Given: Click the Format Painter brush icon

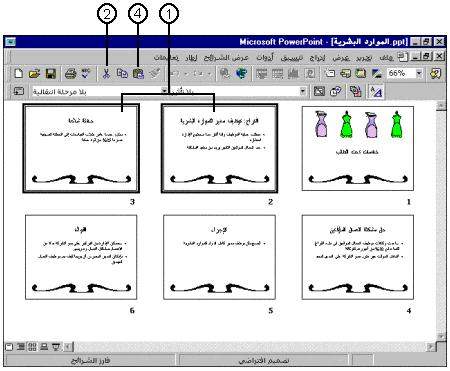Looking at the screenshot, I should coord(155,73).
